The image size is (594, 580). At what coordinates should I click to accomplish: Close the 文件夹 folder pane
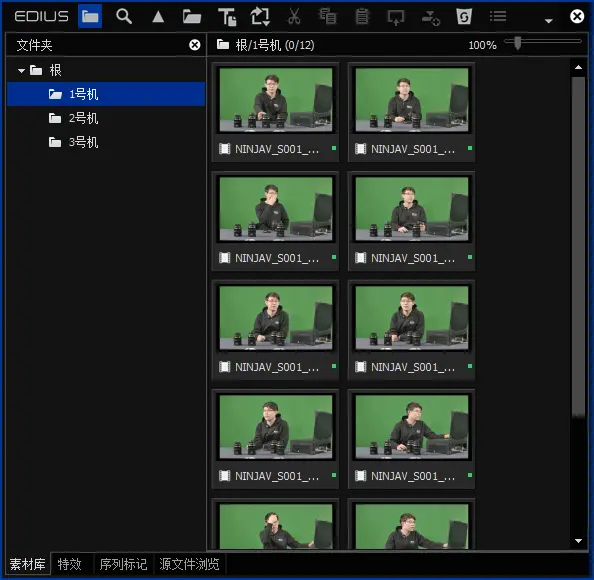(x=194, y=45)
